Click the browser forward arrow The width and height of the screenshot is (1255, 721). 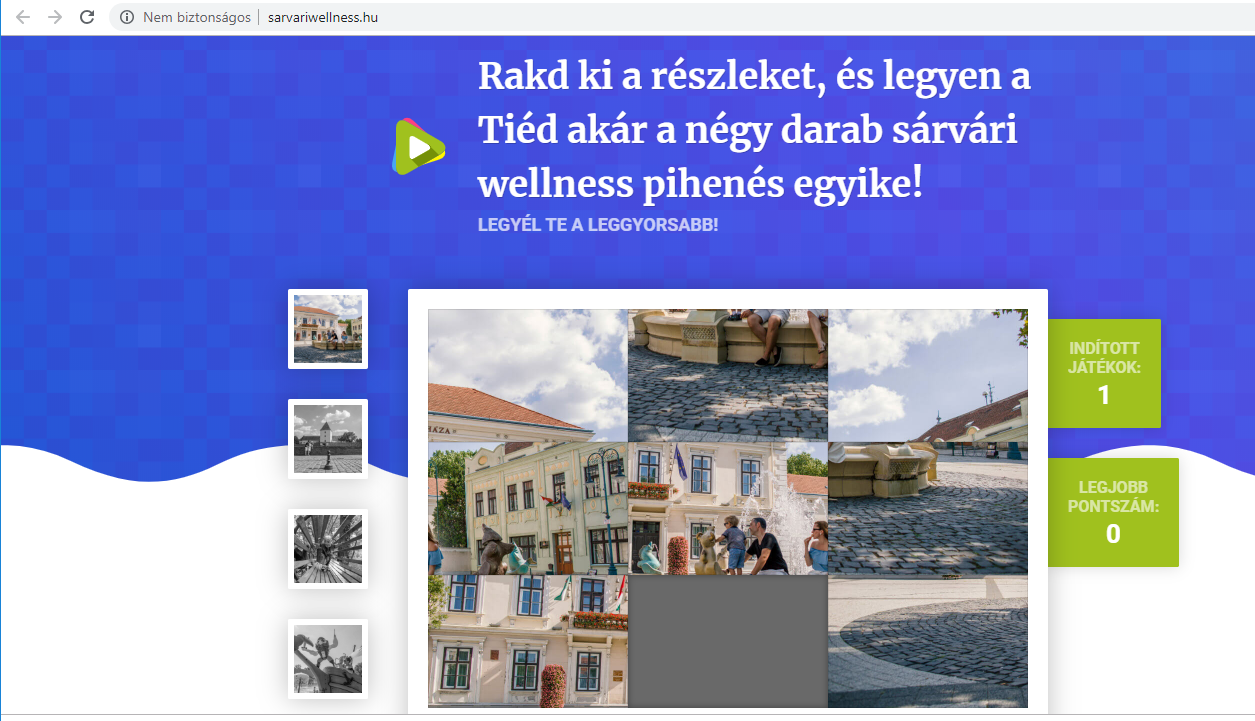tap(55, 17)
